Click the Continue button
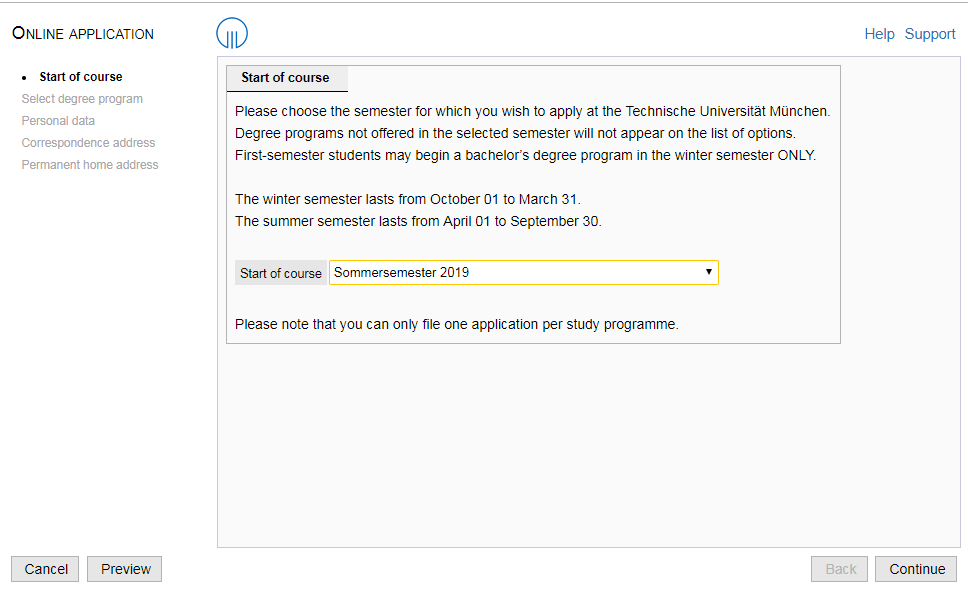 (916, 569)
